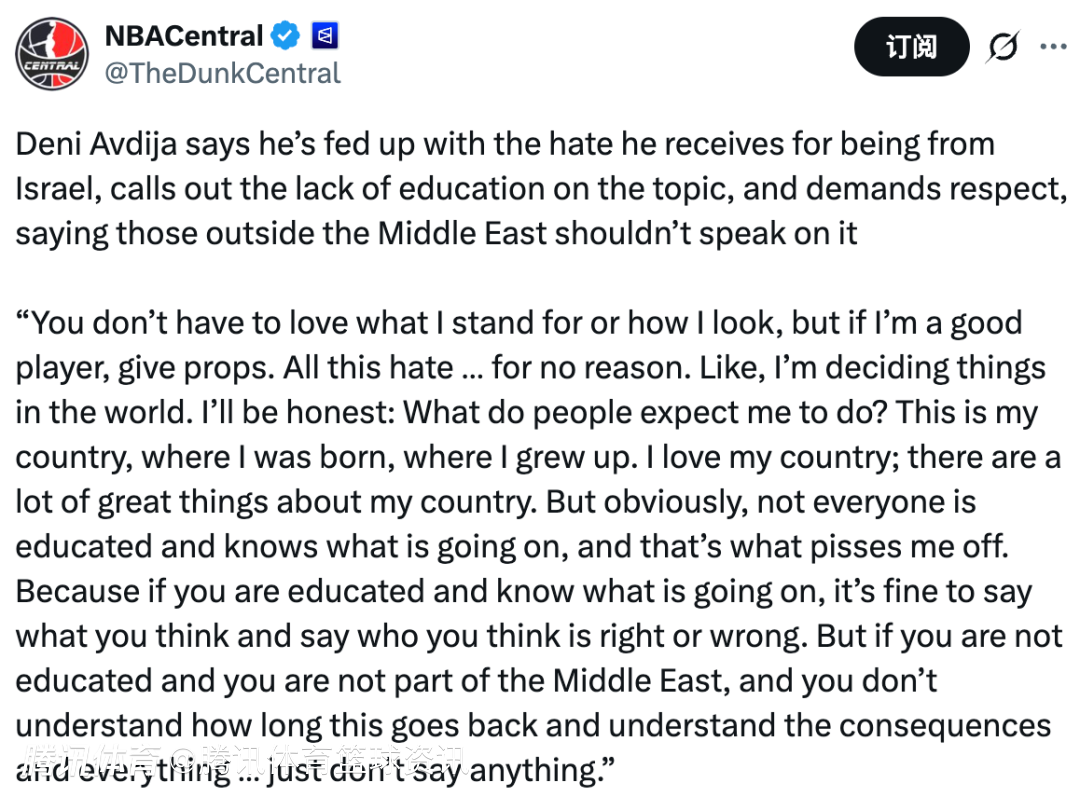1080x796 pixels.
Task: Open the @TheDunkCentral handle link
Action: click(222, 73)
